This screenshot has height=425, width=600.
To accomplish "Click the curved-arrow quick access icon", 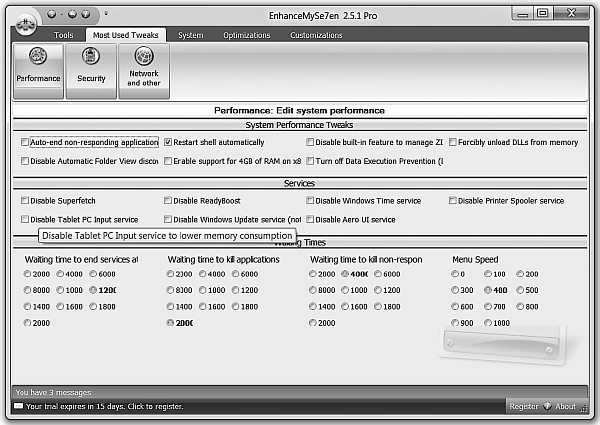I will click(x=72, y=14).
